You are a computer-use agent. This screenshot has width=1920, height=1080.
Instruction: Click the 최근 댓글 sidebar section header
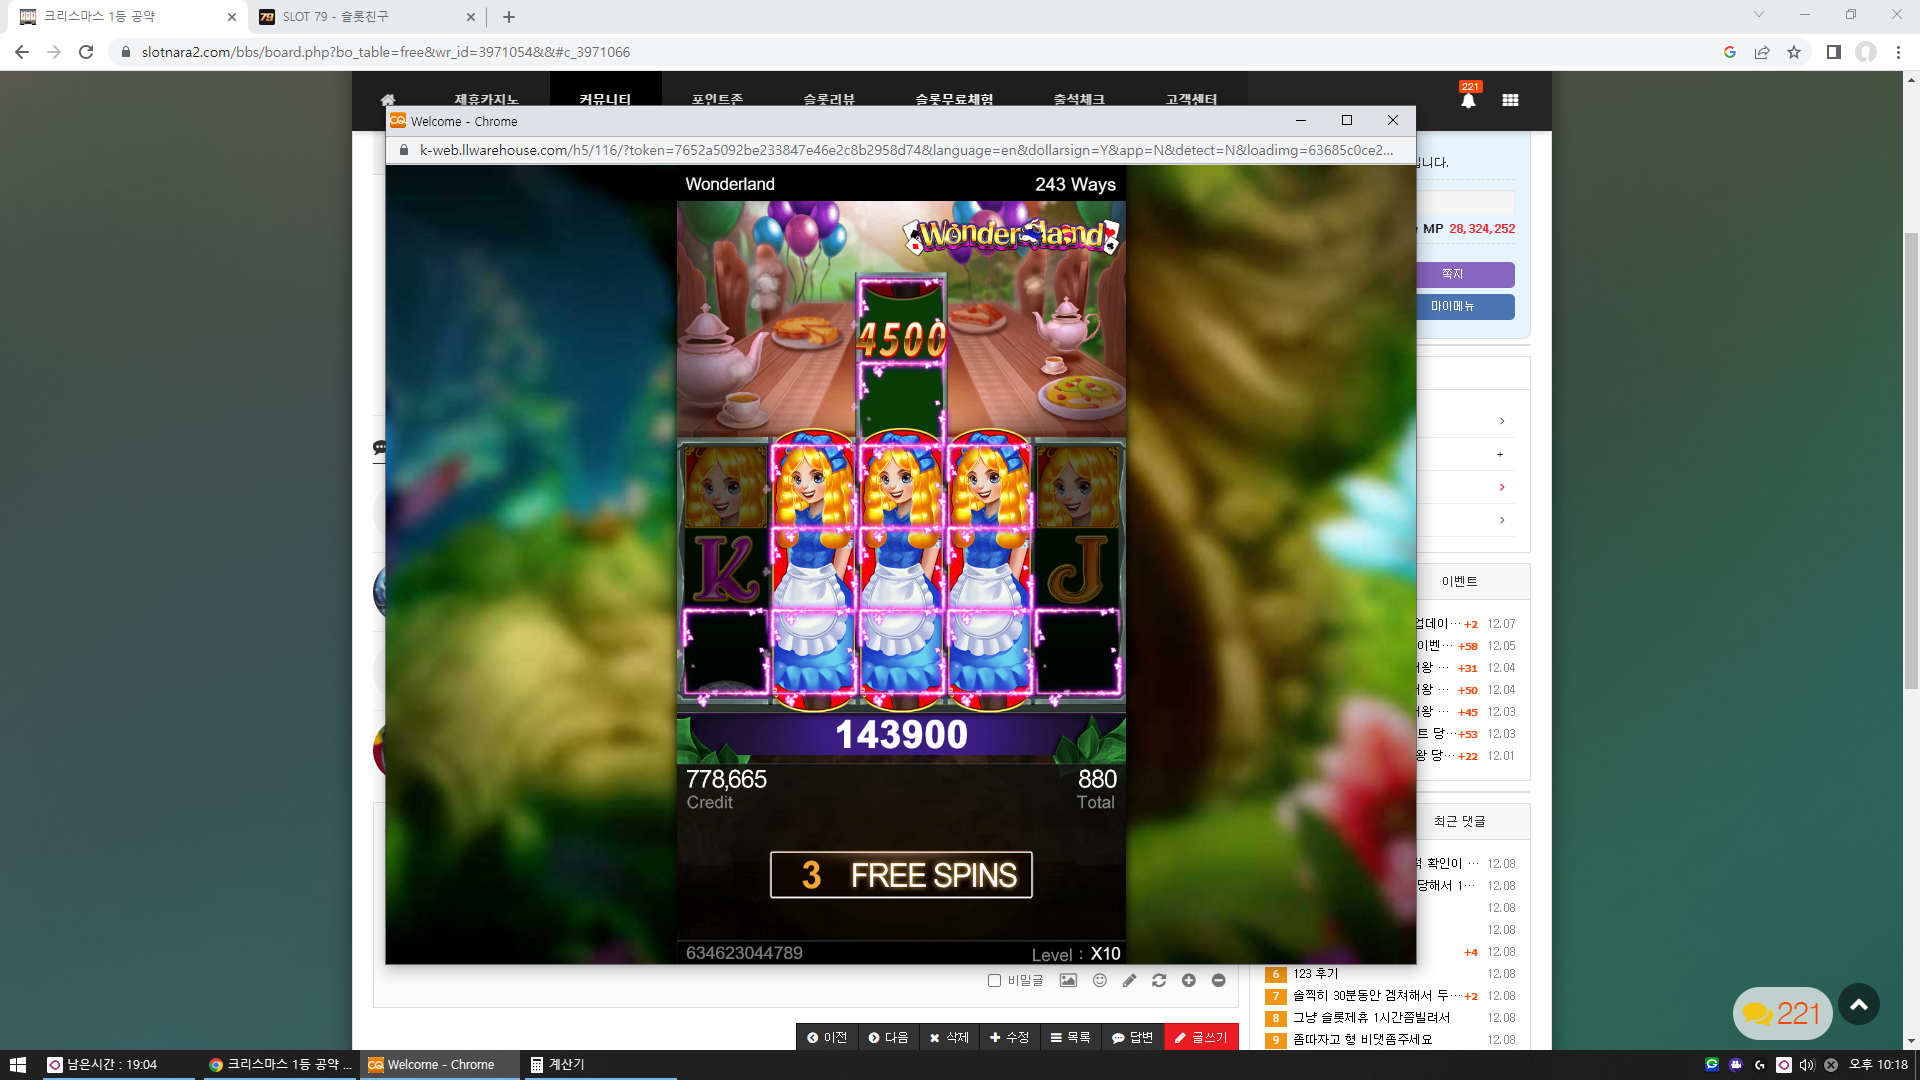pos(1459,822)
